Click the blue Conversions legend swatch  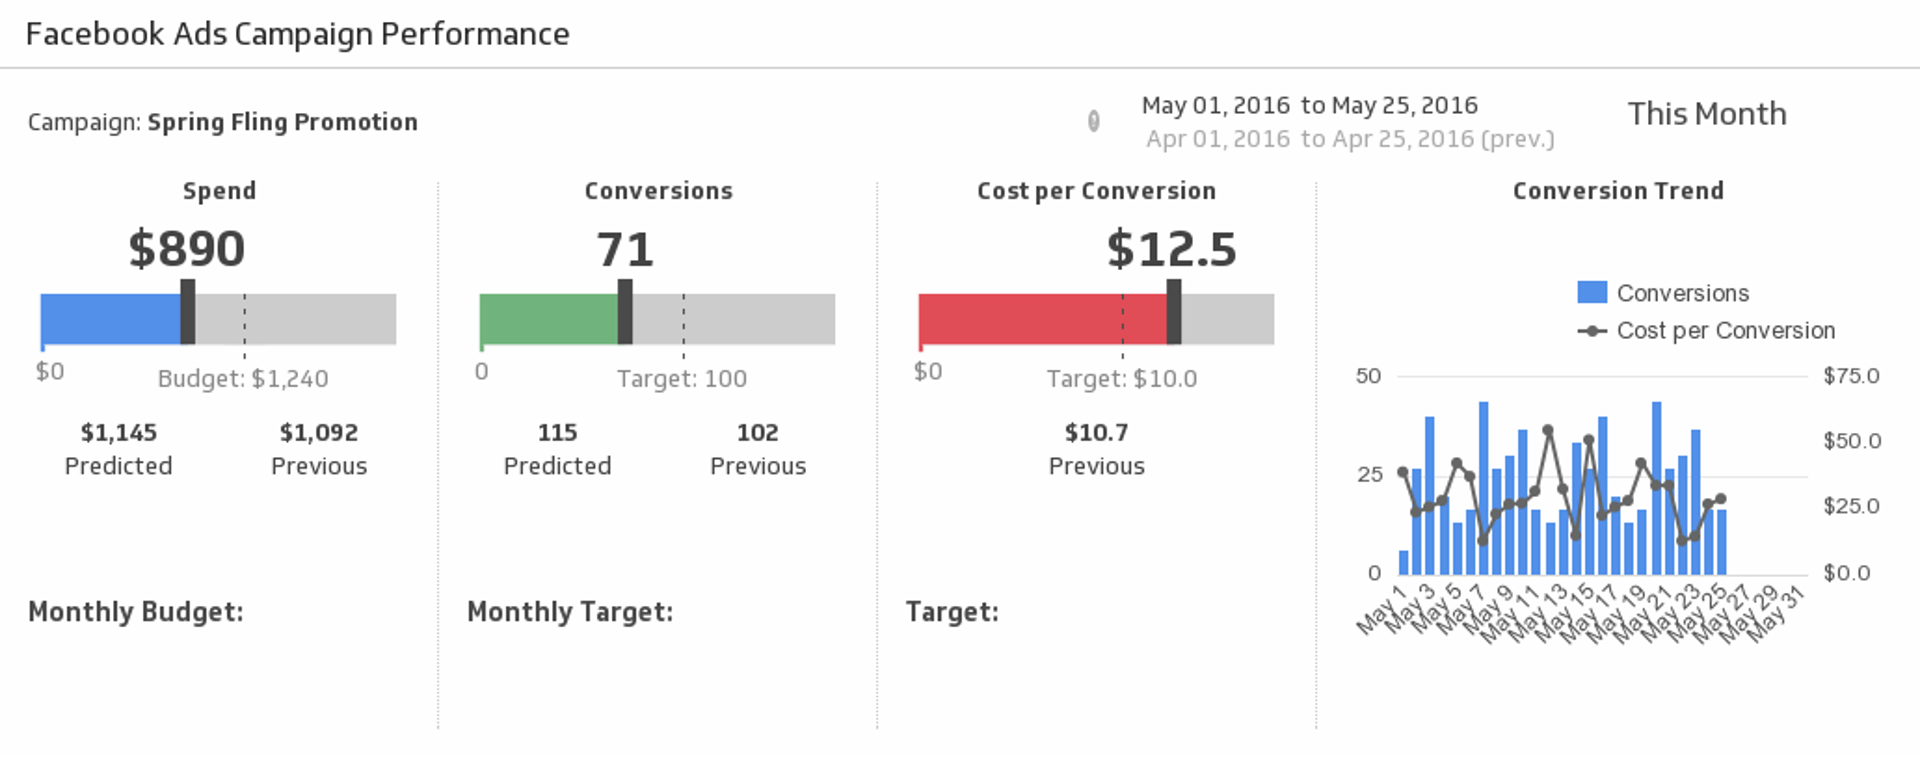pyautogui.click(x=1591, y=292)
